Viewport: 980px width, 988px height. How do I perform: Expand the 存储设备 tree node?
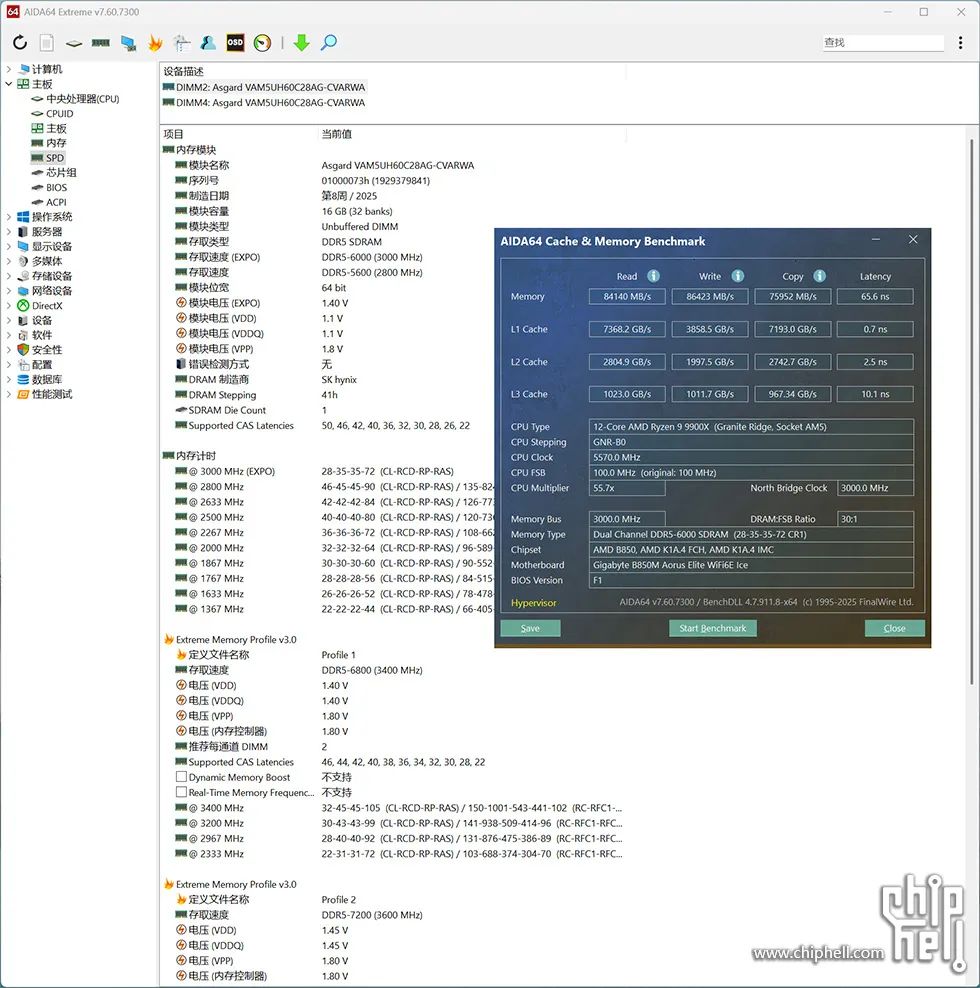(x=9, y=276)
